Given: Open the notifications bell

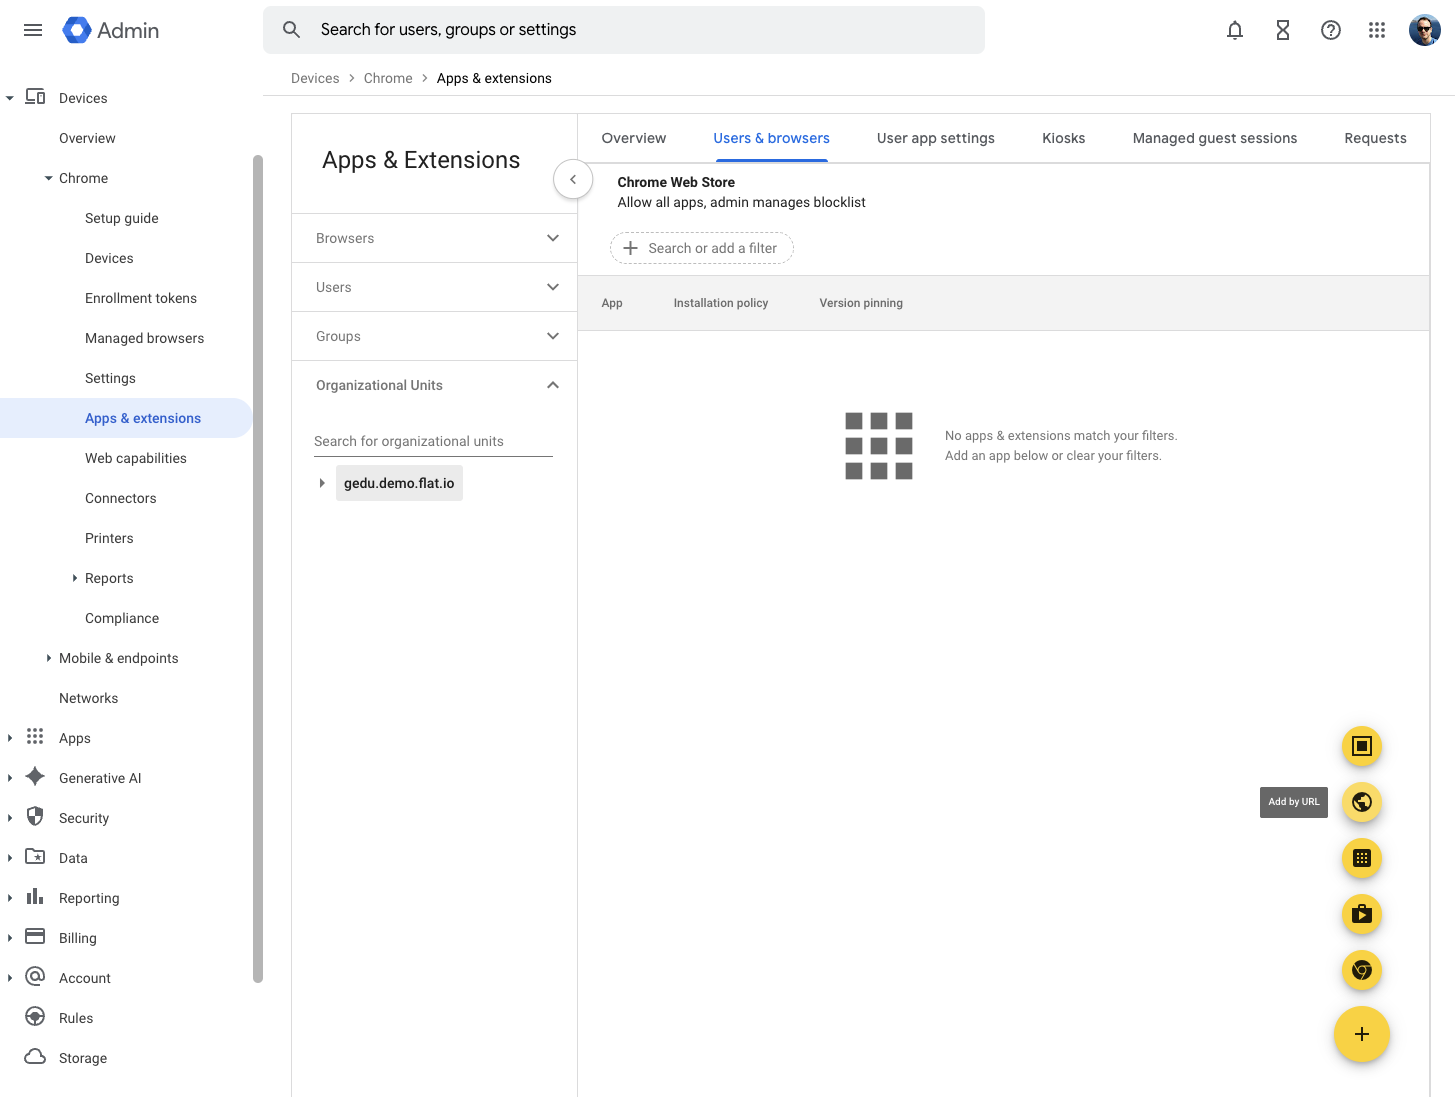Looking at the screenshot, I should coord(1235,30).
